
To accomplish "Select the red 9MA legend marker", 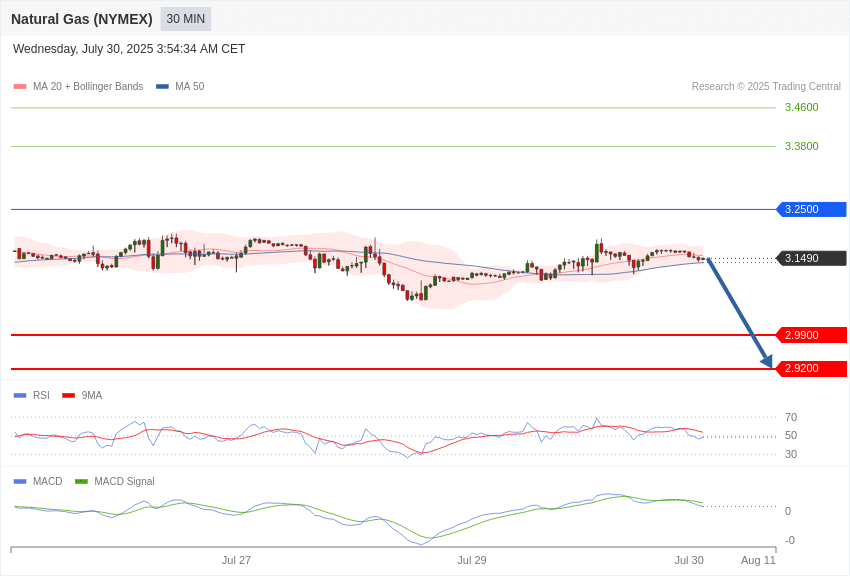I will click(69, 396).
